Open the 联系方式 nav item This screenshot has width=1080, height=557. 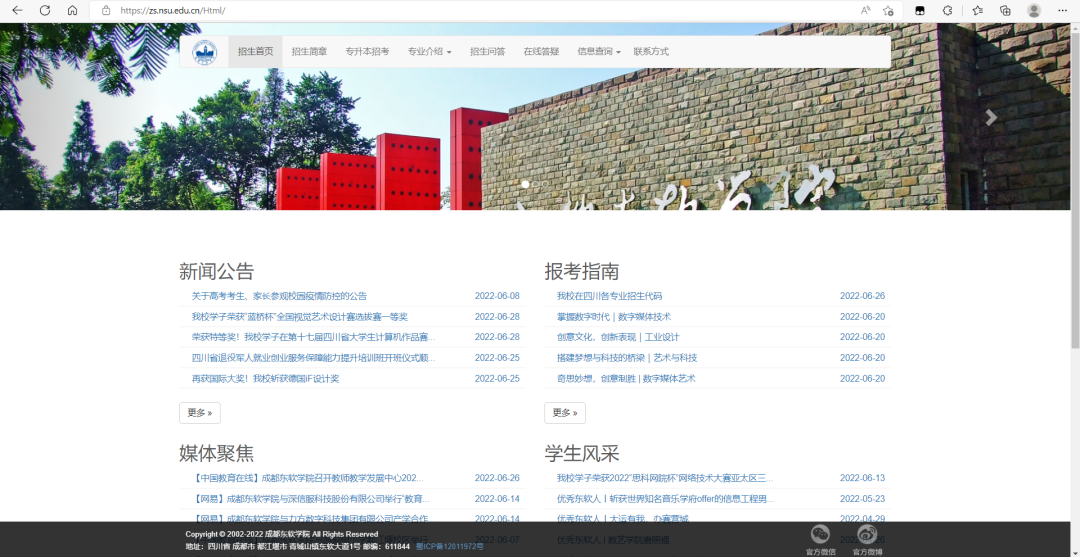coord(651,52)
